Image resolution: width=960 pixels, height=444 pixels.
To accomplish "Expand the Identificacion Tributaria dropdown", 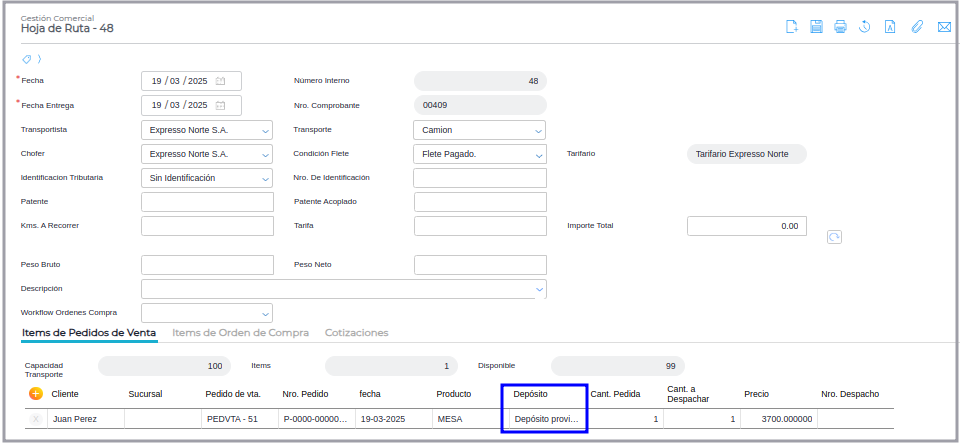I will tap(264, 178).
